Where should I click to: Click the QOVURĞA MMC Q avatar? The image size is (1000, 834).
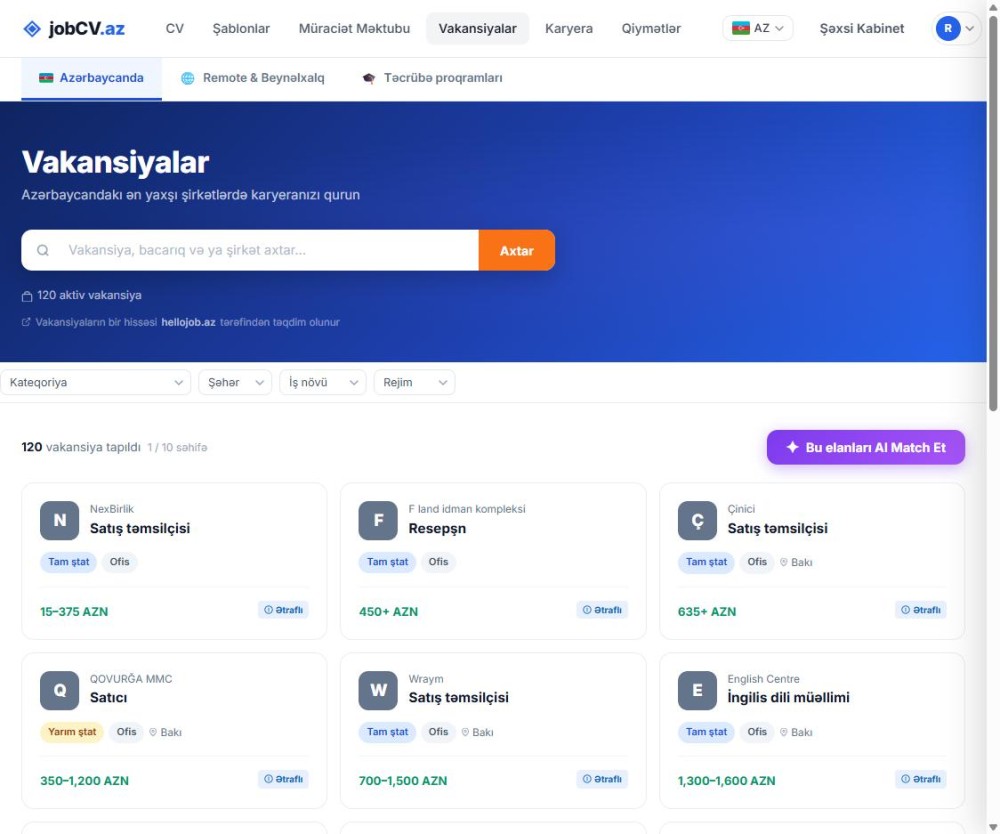point(59,691)
